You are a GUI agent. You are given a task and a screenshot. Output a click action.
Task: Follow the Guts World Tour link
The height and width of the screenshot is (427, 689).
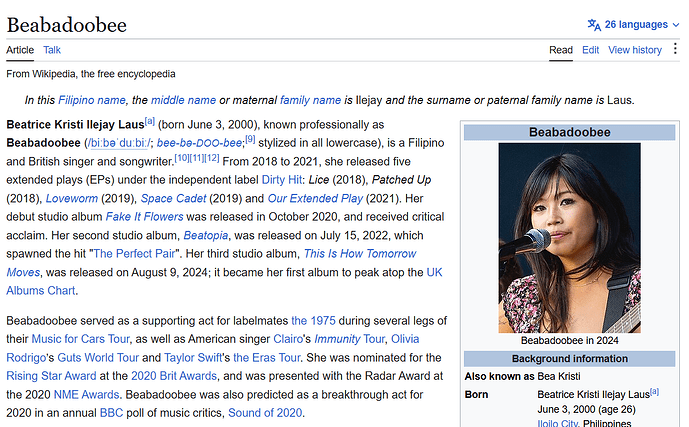tap(98, 358)
